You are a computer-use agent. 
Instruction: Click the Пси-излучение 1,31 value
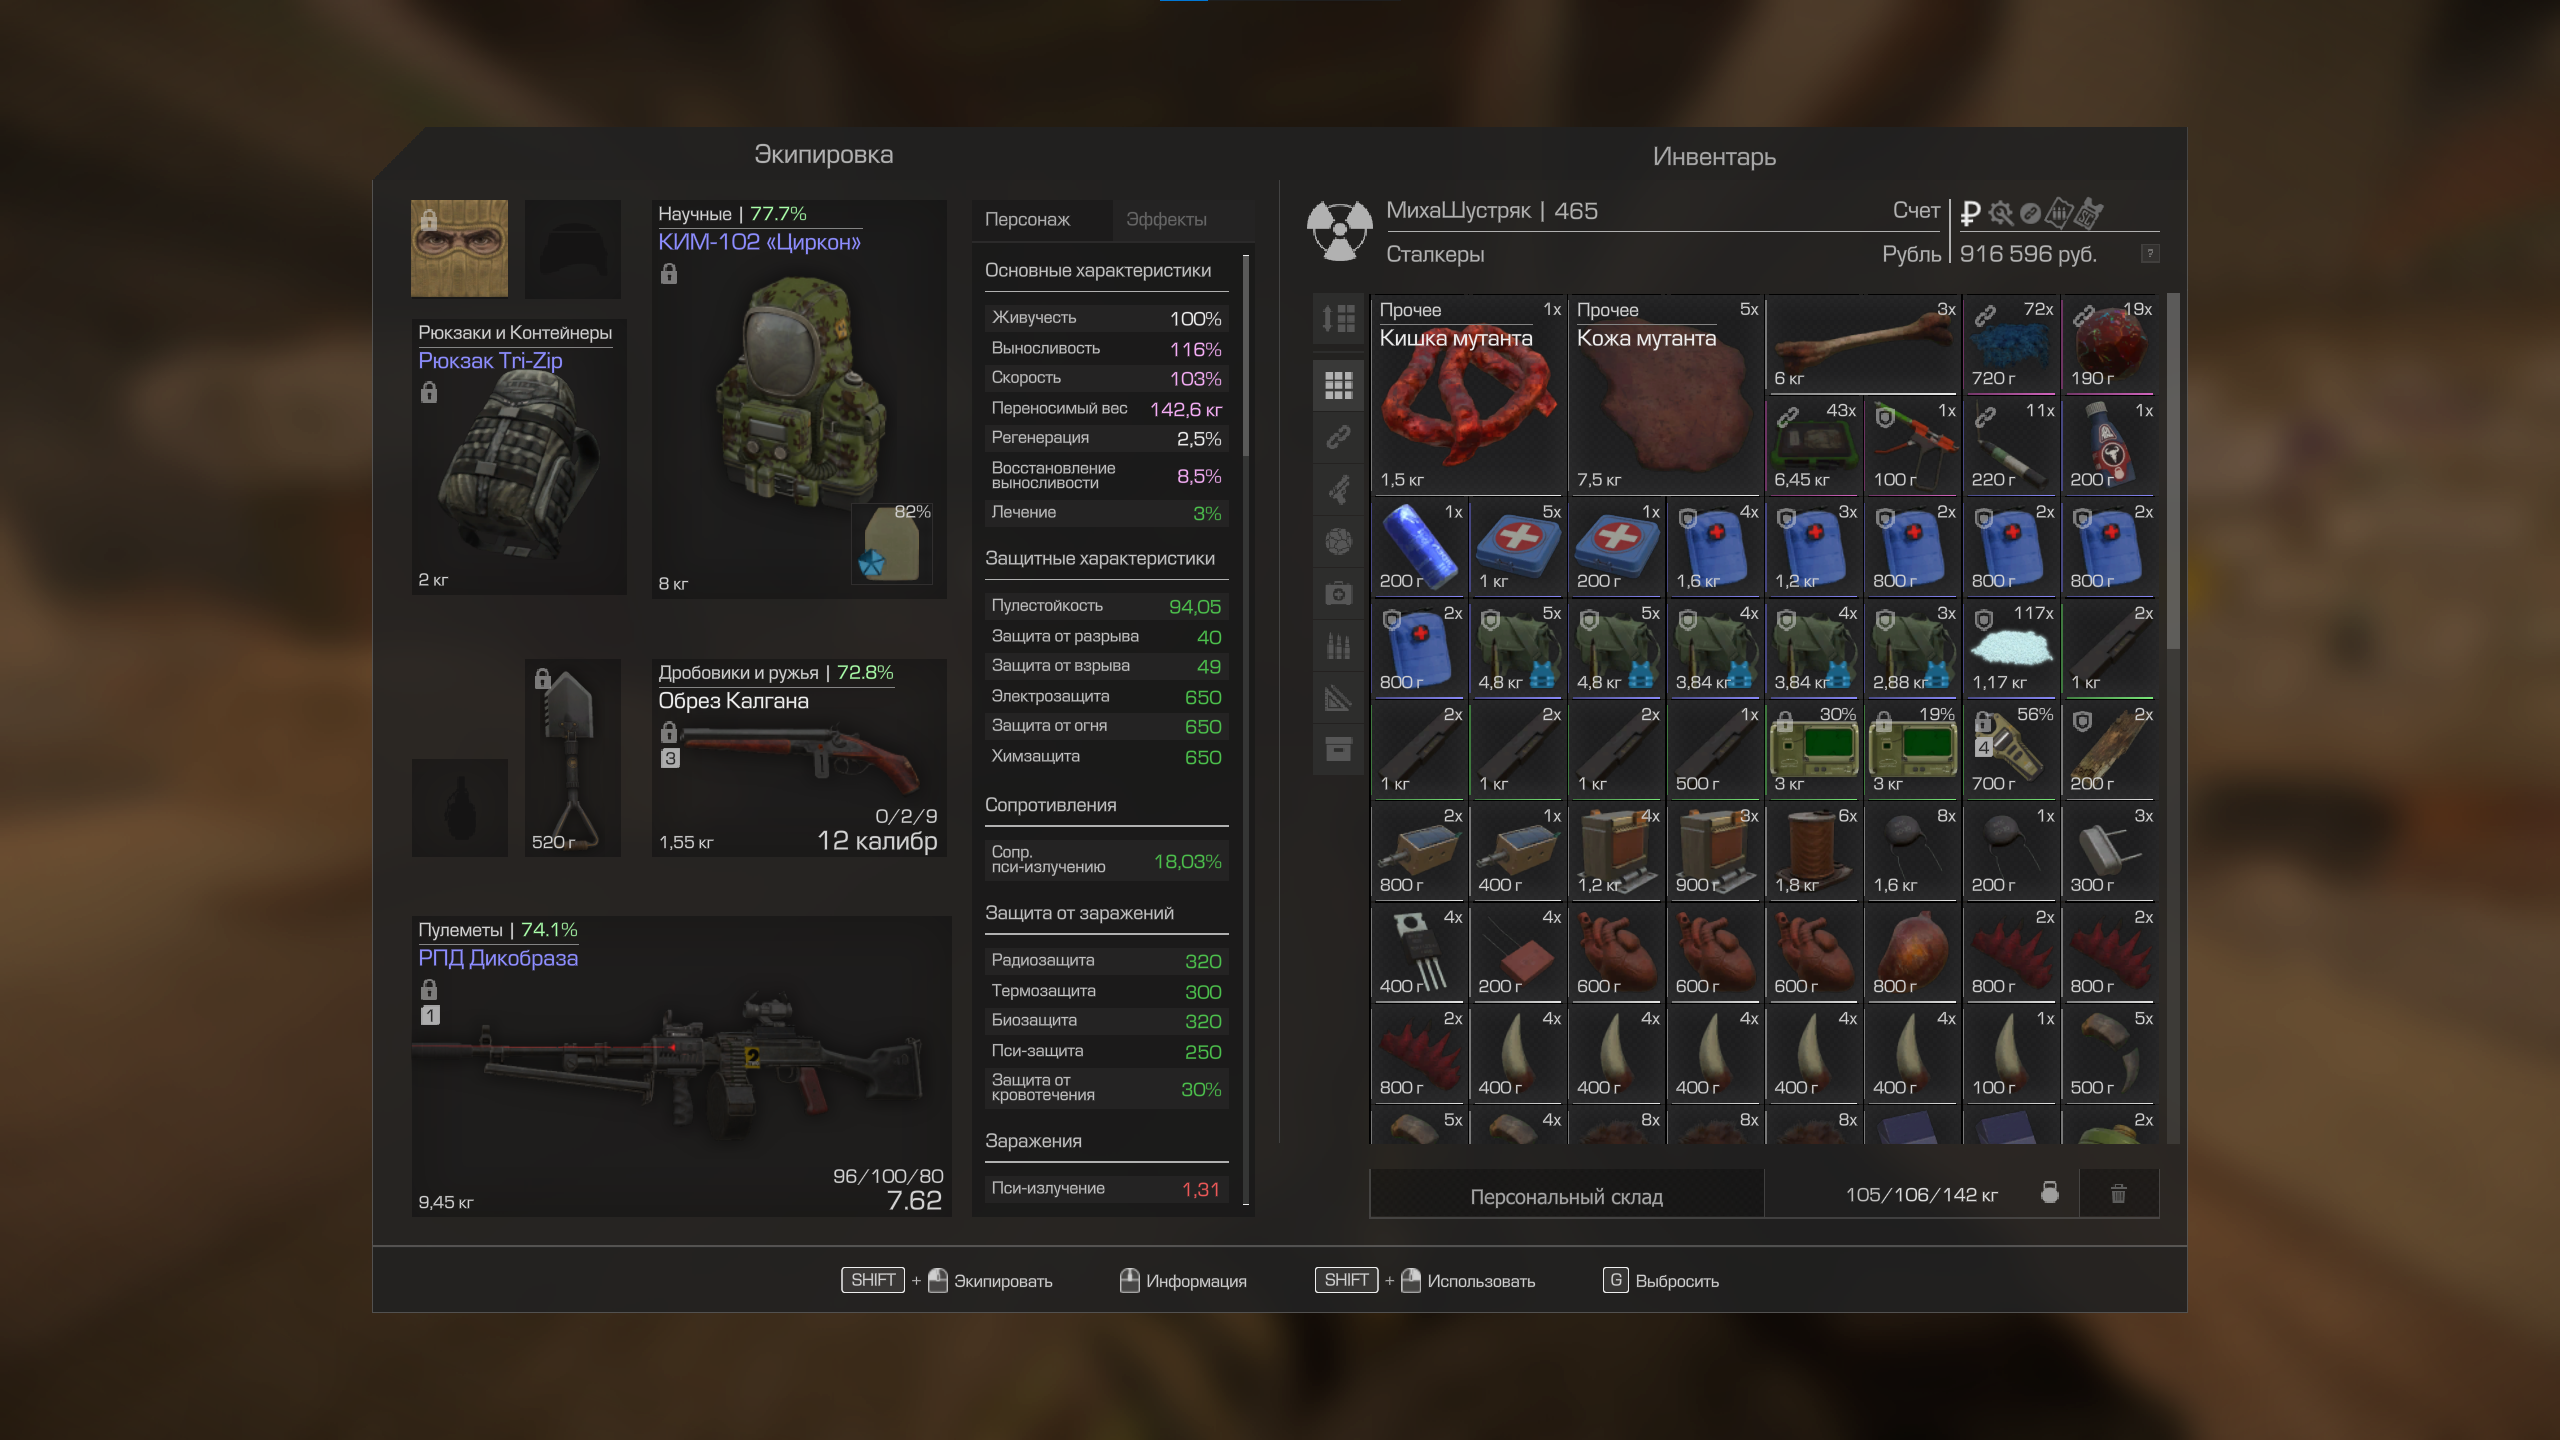click(1200, 1189)
